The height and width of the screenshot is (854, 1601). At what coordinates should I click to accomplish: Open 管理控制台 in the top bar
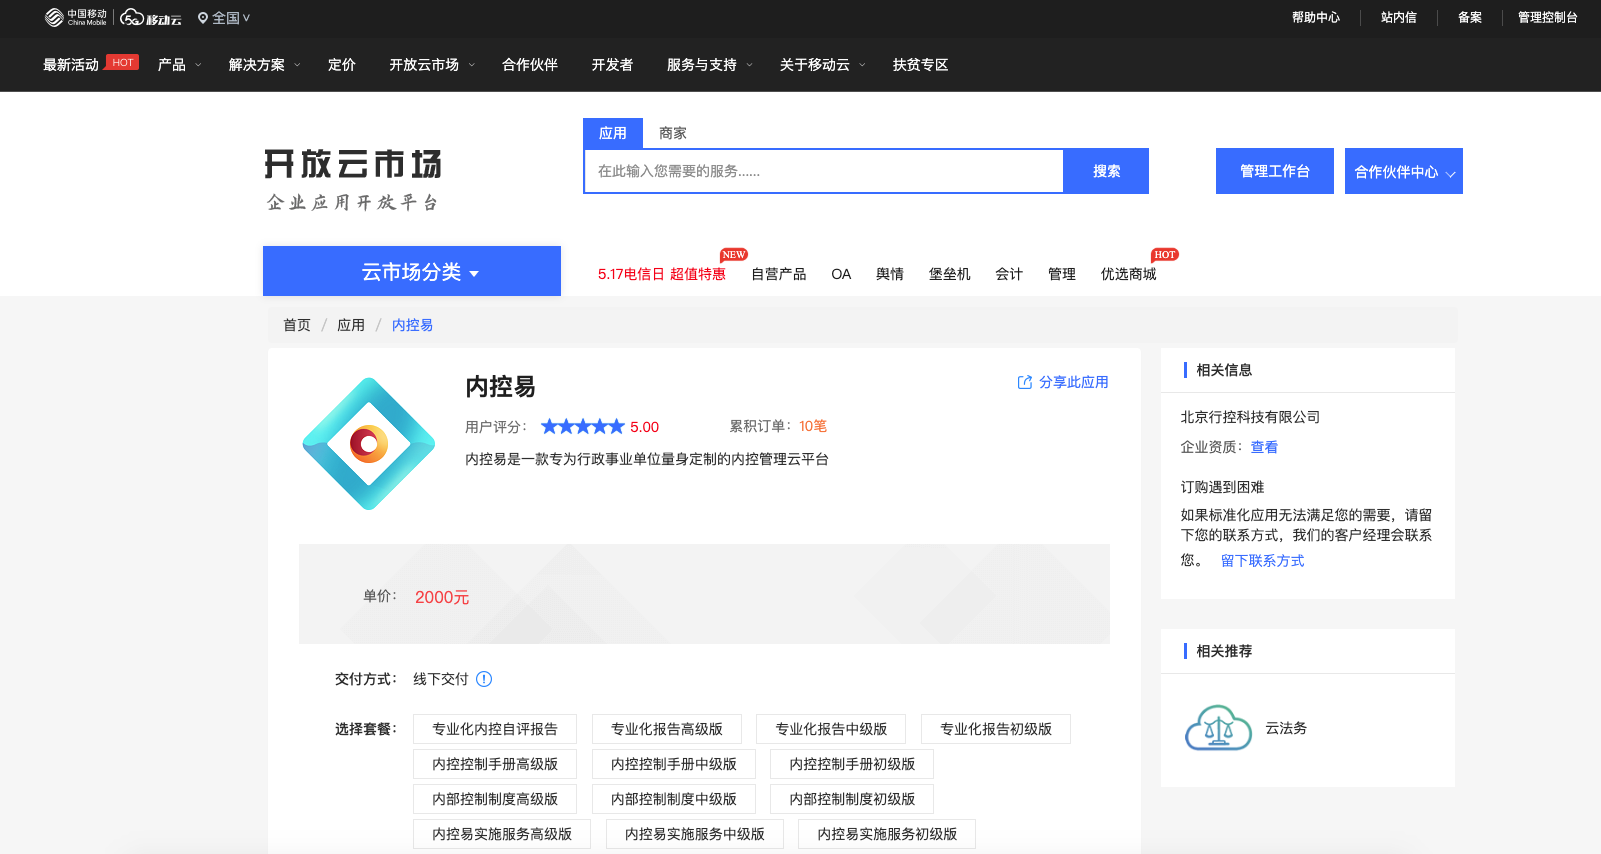point(1548,18)
